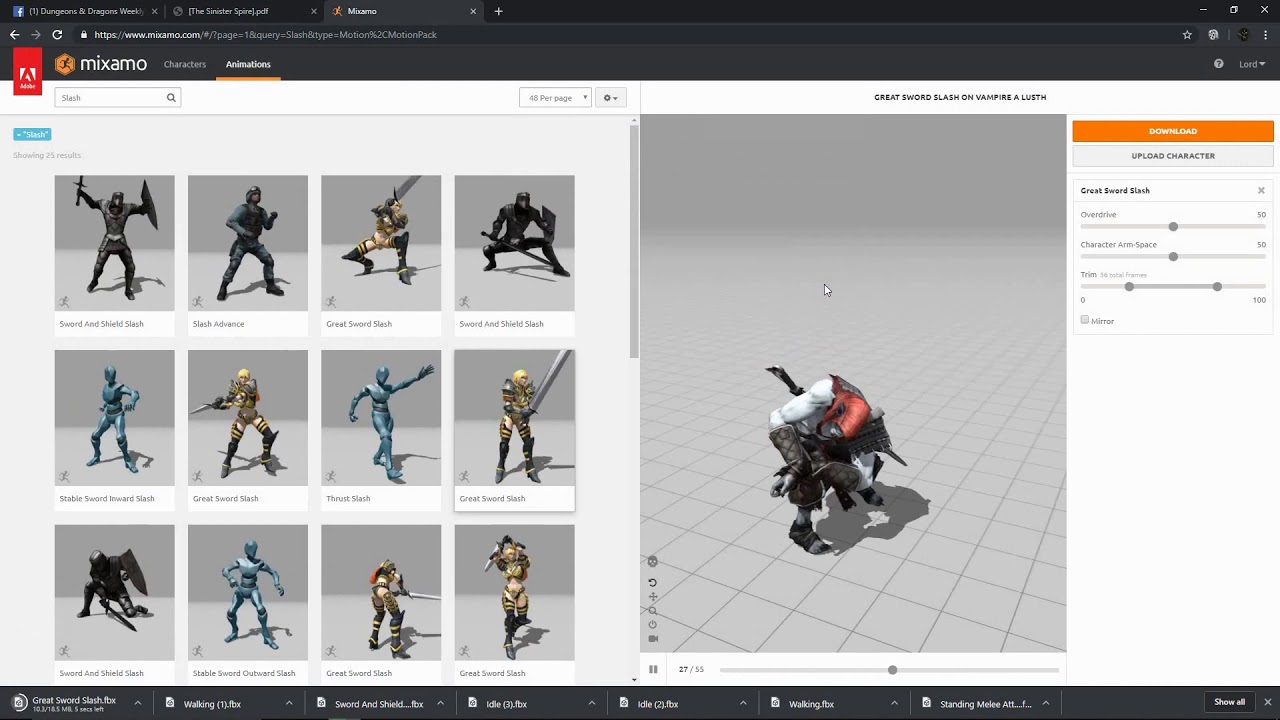
Task: Click the UPLOAD CHARACTER button
Action: (x=1173, y=156)
